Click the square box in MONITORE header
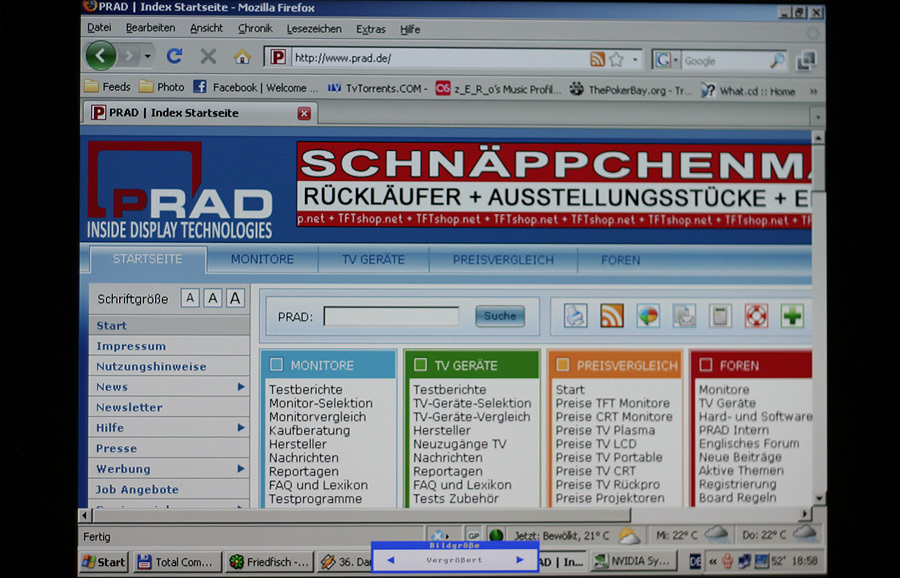 [x=277, y=364]
